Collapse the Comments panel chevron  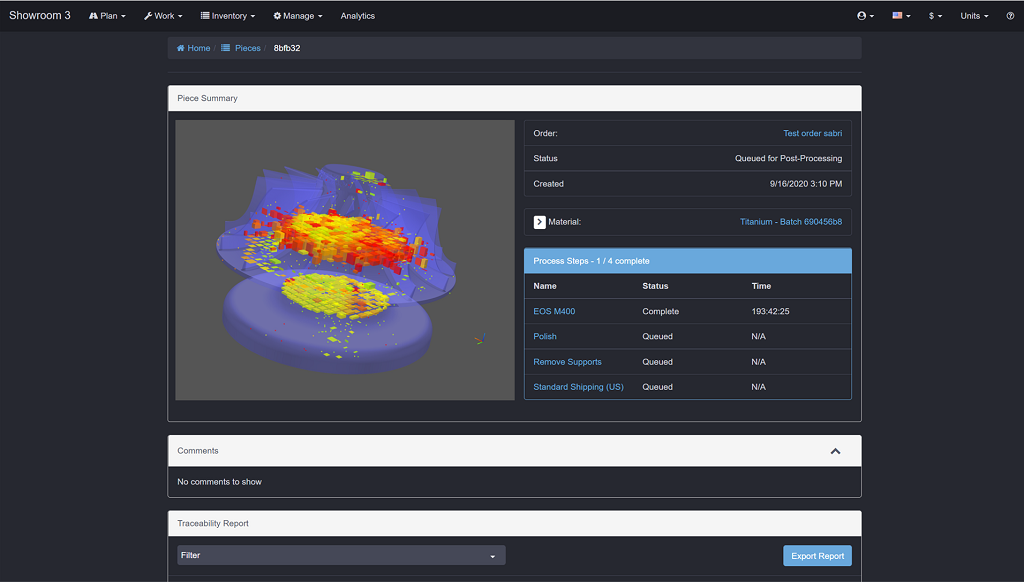click(835, 451)
